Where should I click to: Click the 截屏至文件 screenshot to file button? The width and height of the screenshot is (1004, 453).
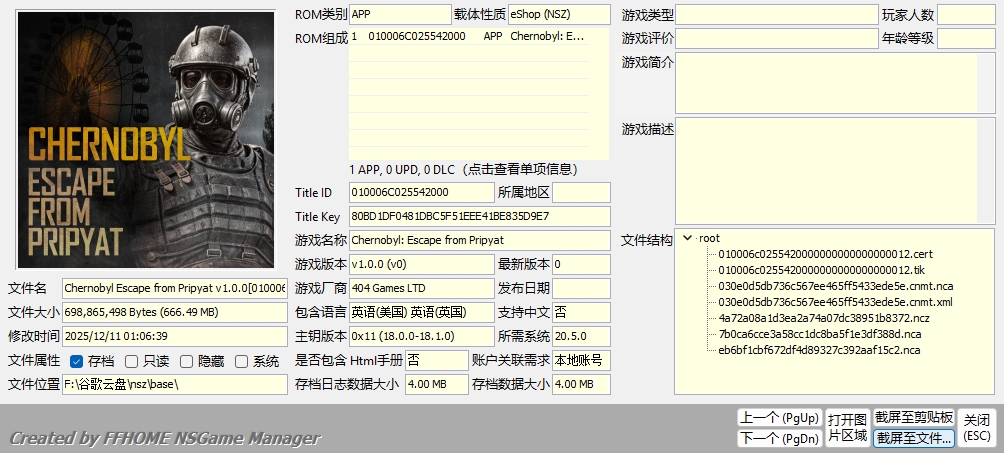coord(913,437)
